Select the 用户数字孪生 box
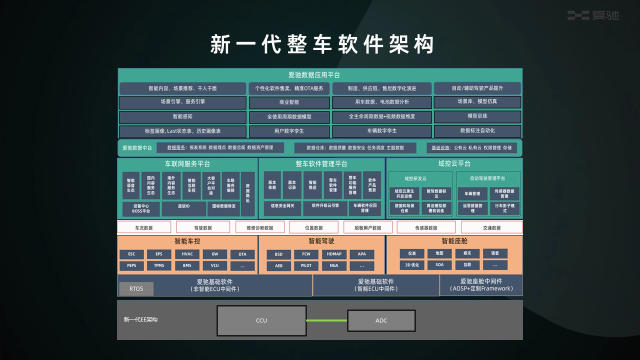The width and height of the screenshot is (640, 360). [x=289, y=131]
